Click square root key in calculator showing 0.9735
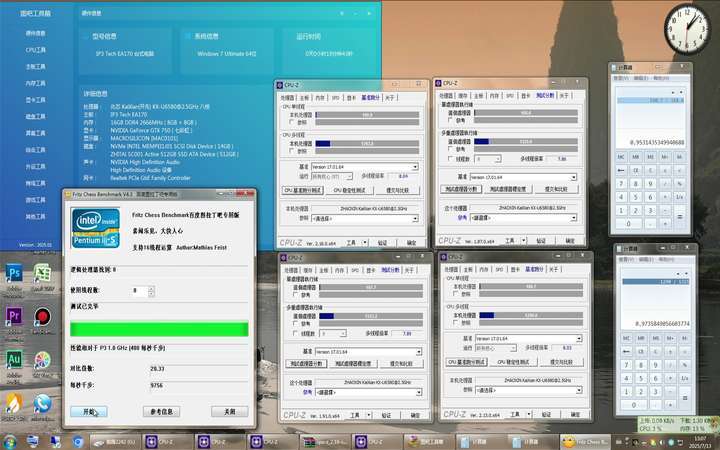720x450 pixels. [x=685, y=351]
